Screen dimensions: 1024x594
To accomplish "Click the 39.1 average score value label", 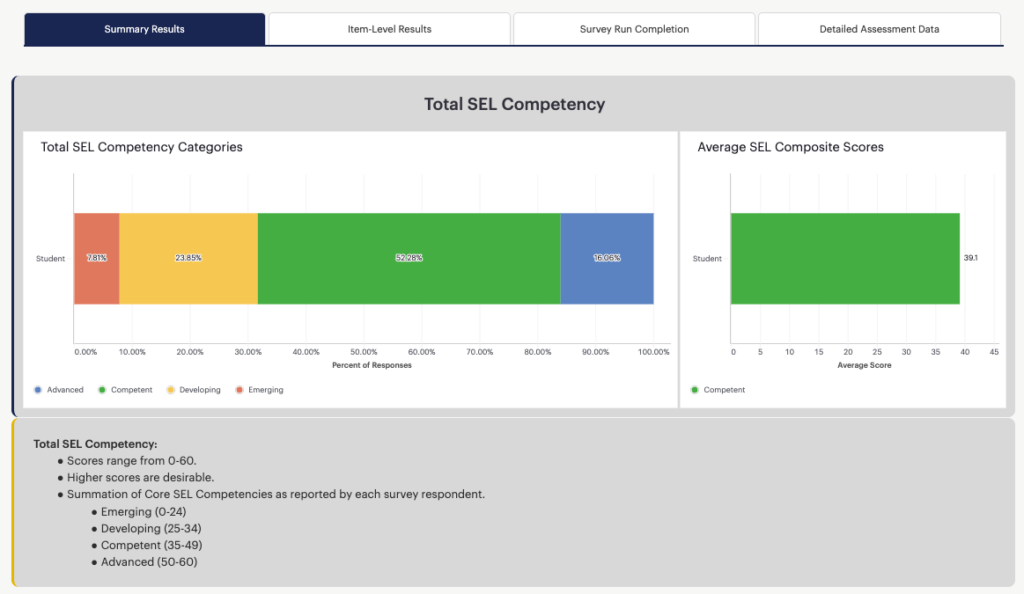I will pos(971,258).
